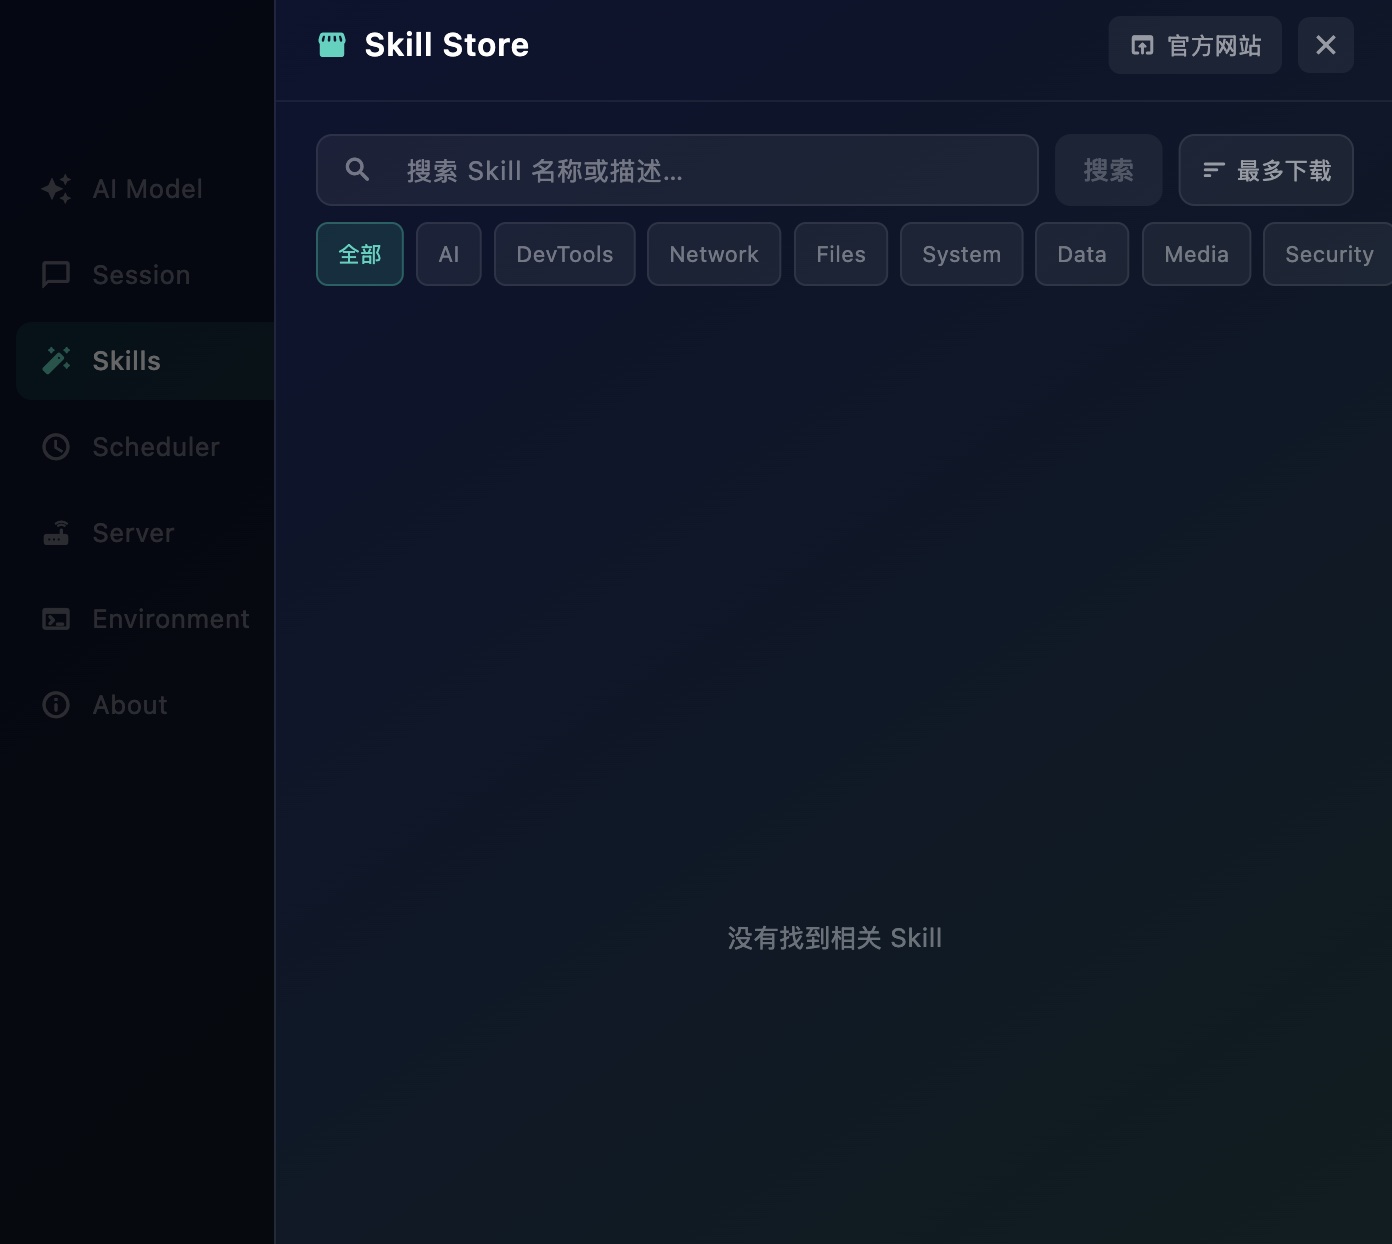Enable the DevTools category filter
The height and width of the screenshot is (1244, 1392).
tap(564, 254)
